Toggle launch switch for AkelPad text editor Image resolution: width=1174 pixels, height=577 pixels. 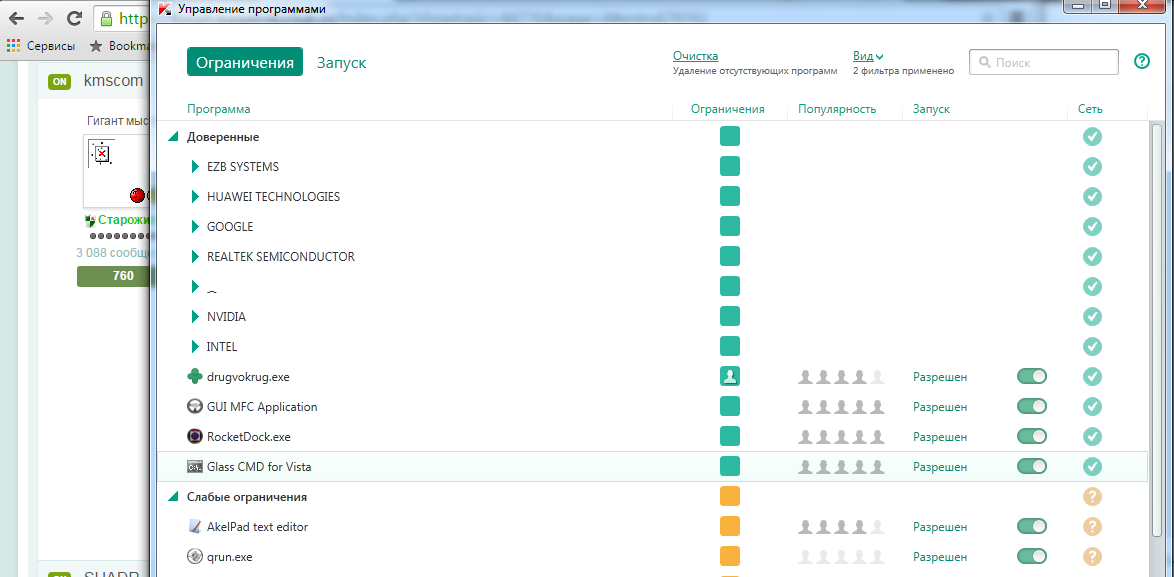1031,527
